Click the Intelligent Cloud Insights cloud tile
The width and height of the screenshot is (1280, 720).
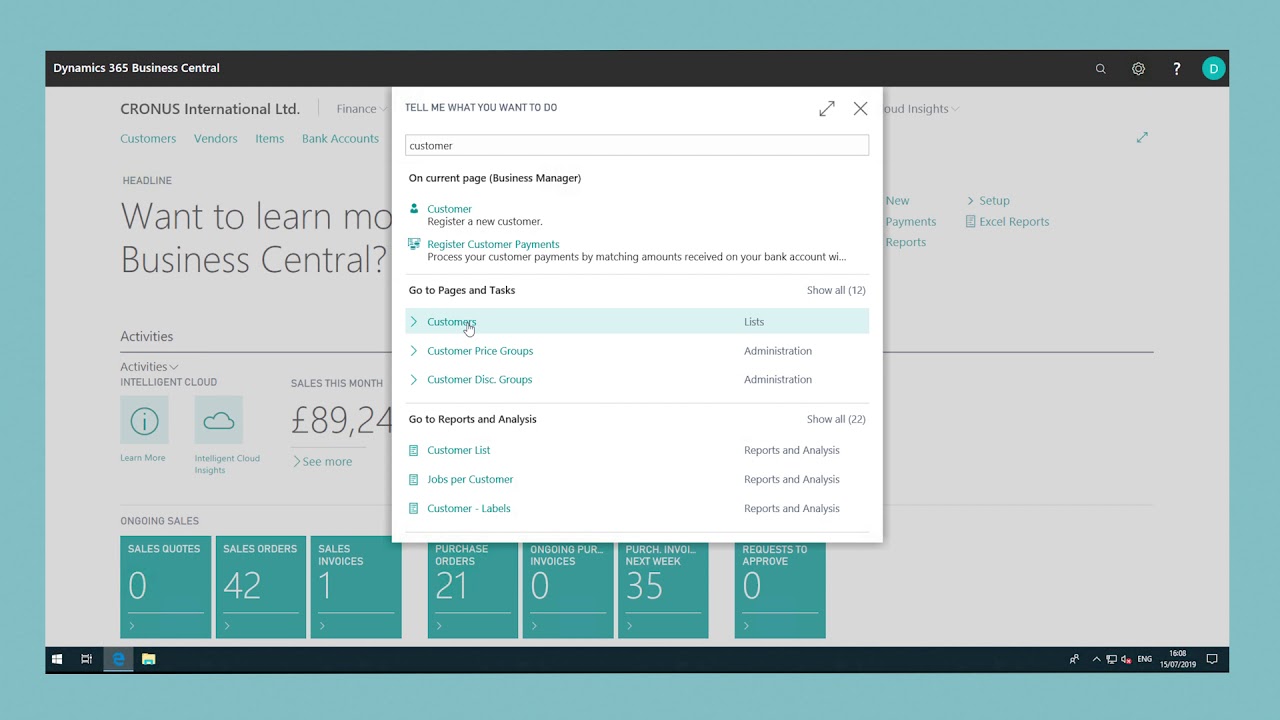[219, 420]
